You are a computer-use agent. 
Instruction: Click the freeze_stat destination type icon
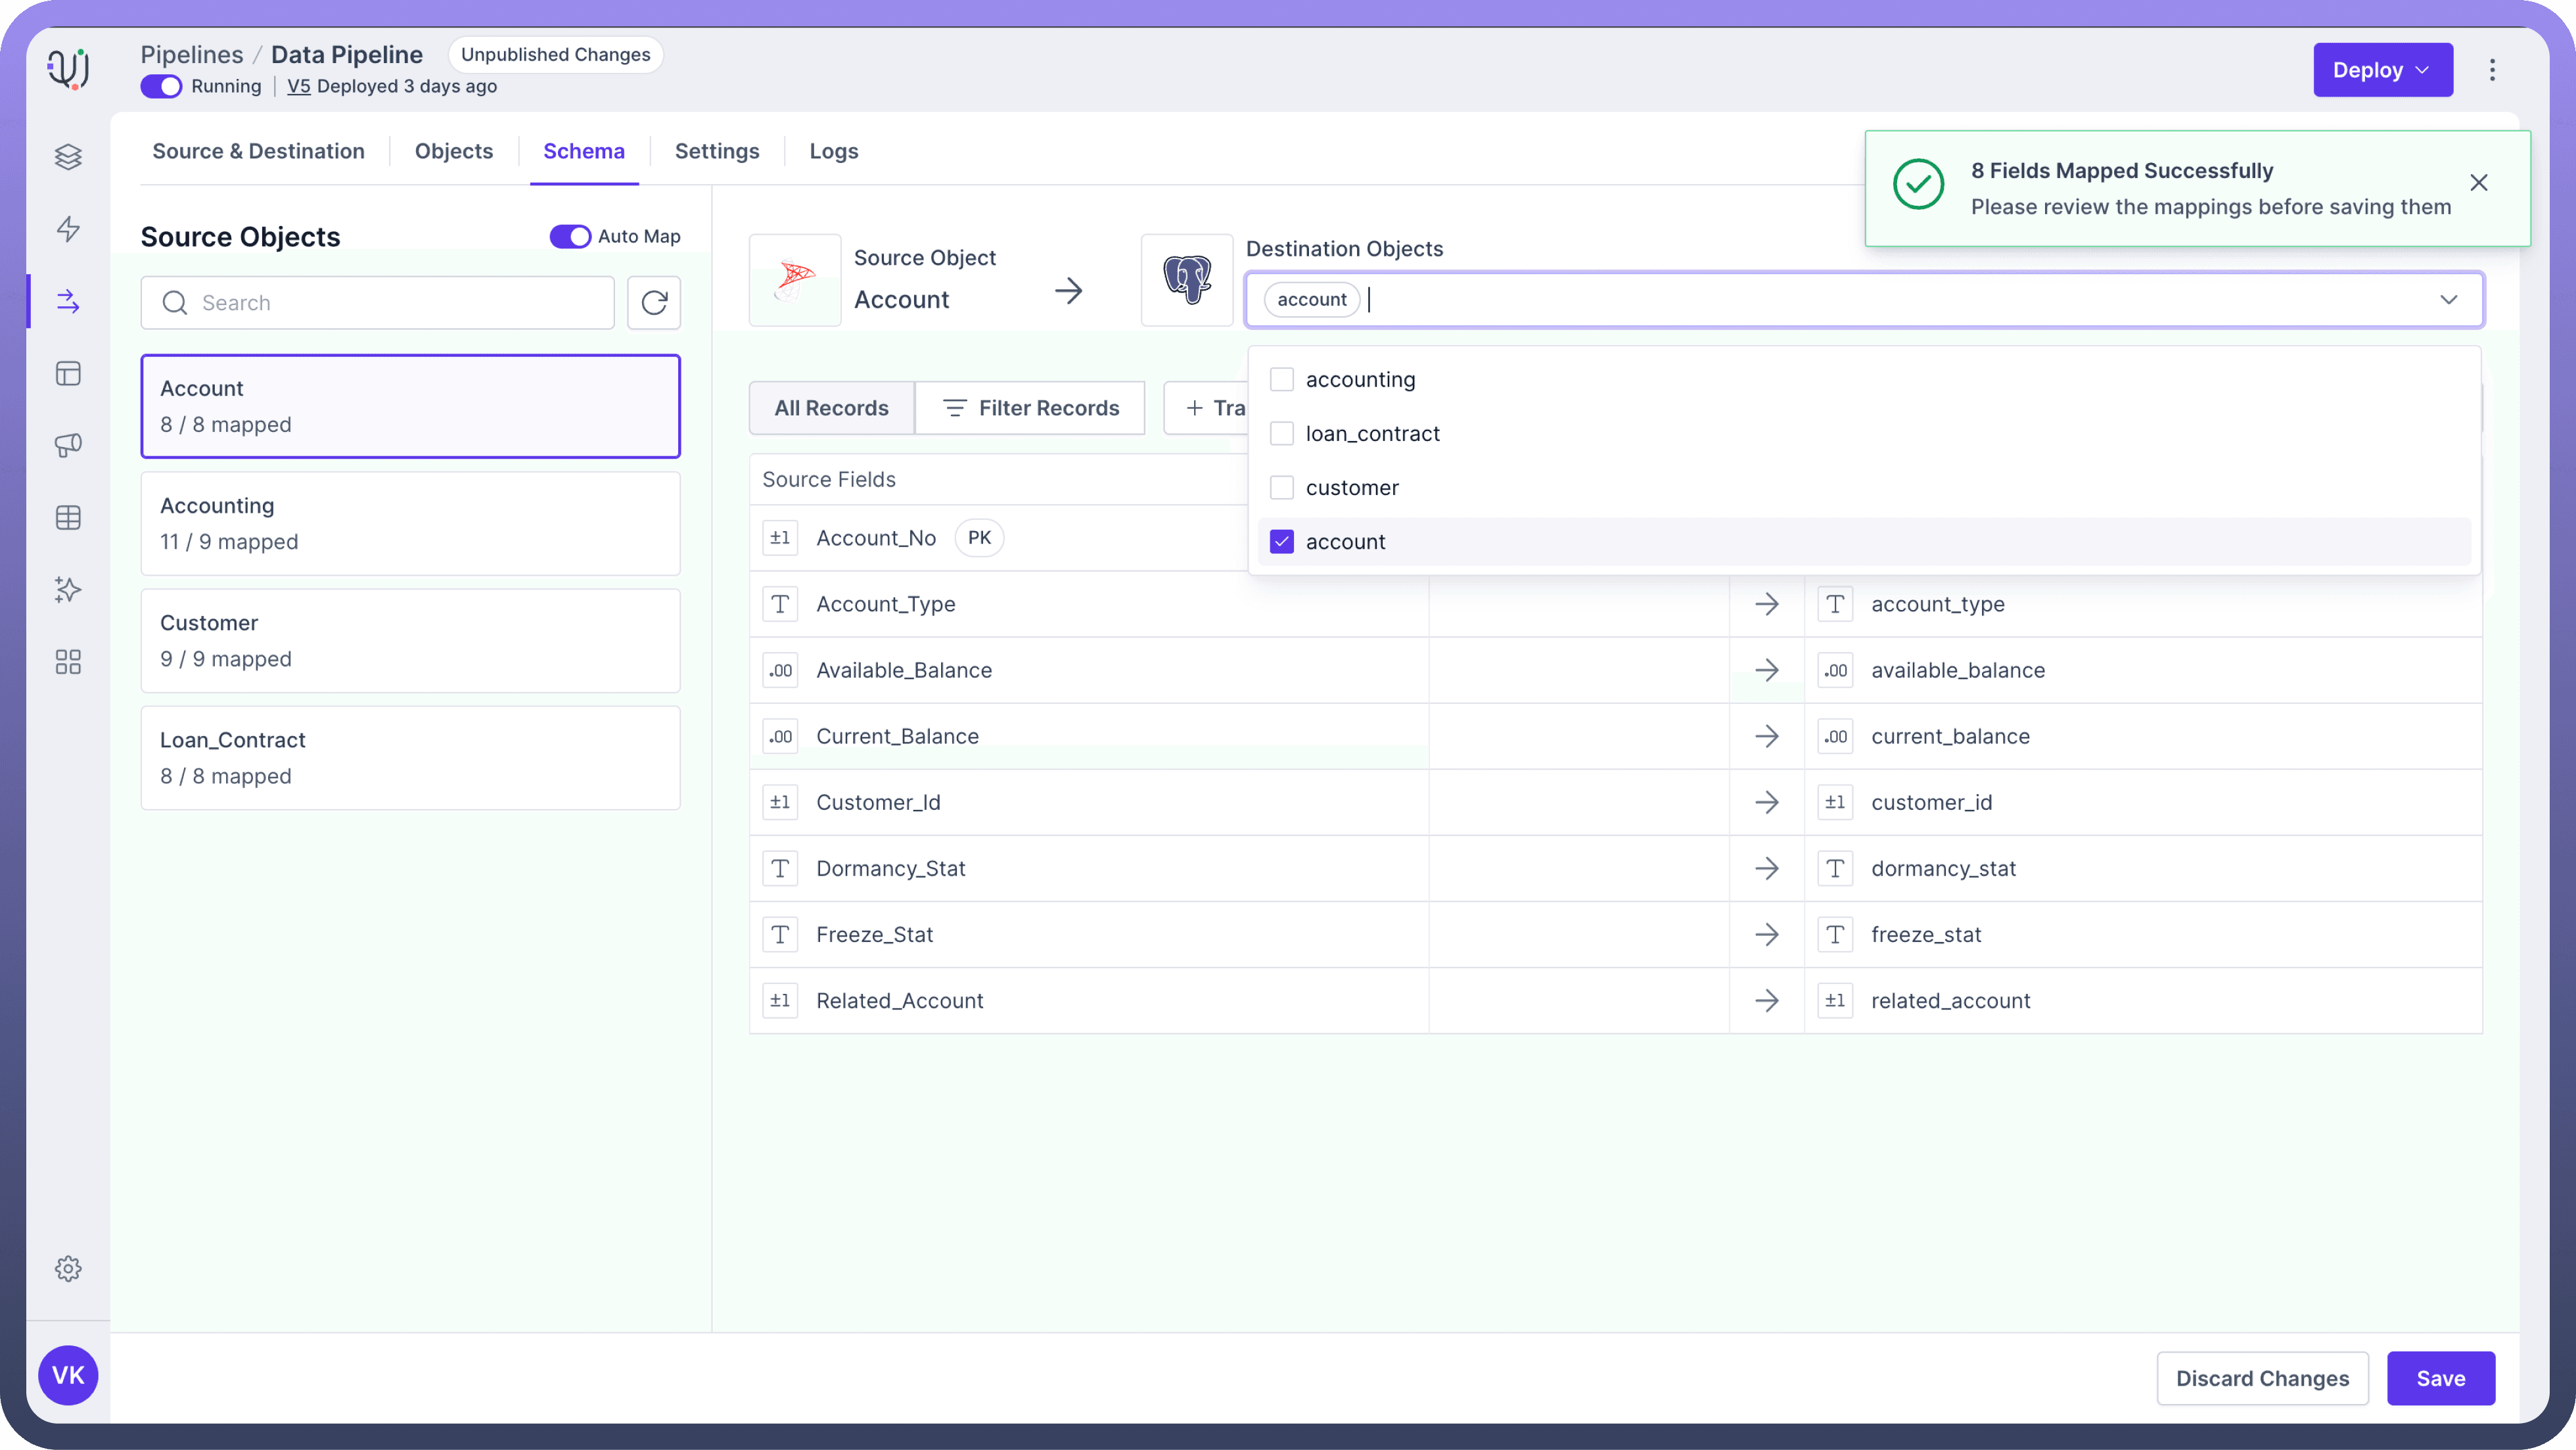(x=1835, y=934)
